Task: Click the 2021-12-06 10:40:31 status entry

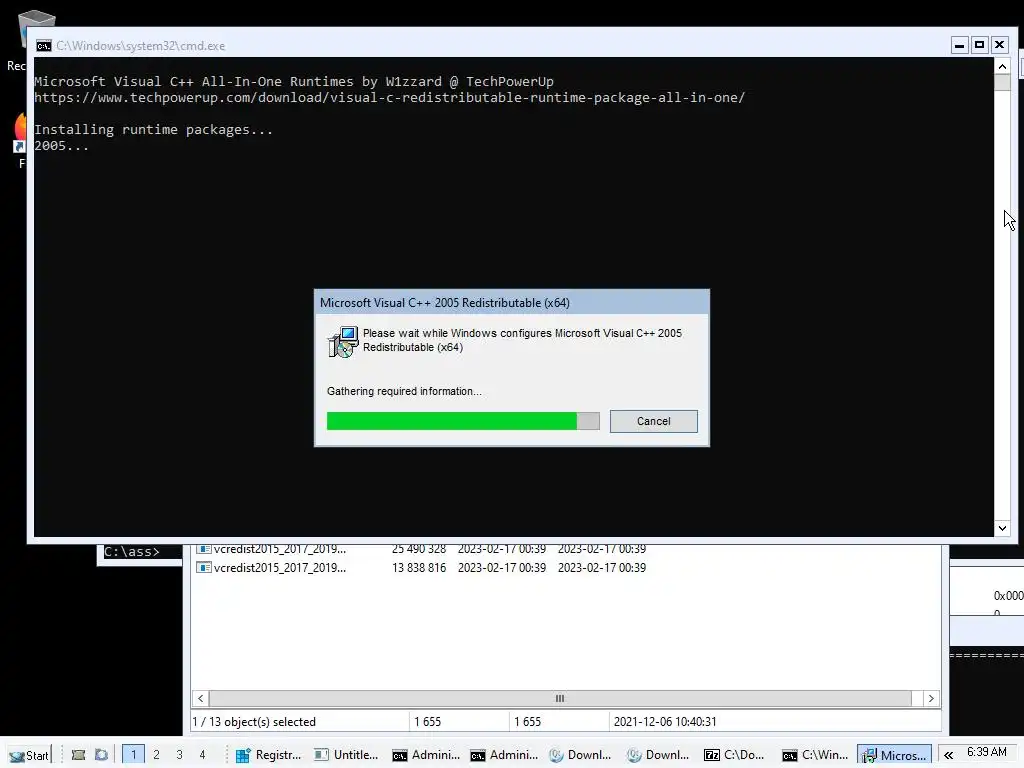Action: tap(665, 722)
